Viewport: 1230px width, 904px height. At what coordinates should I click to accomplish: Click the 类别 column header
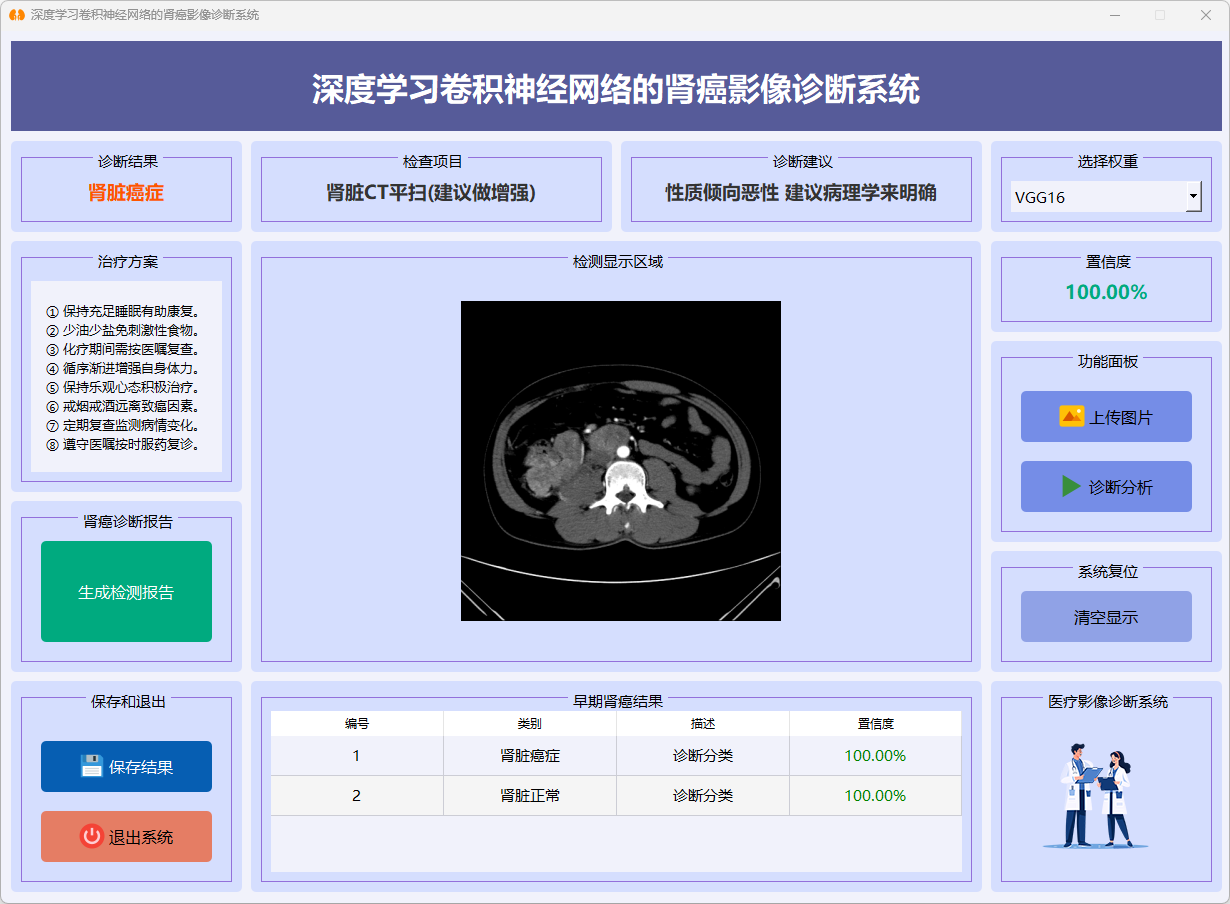530,723
